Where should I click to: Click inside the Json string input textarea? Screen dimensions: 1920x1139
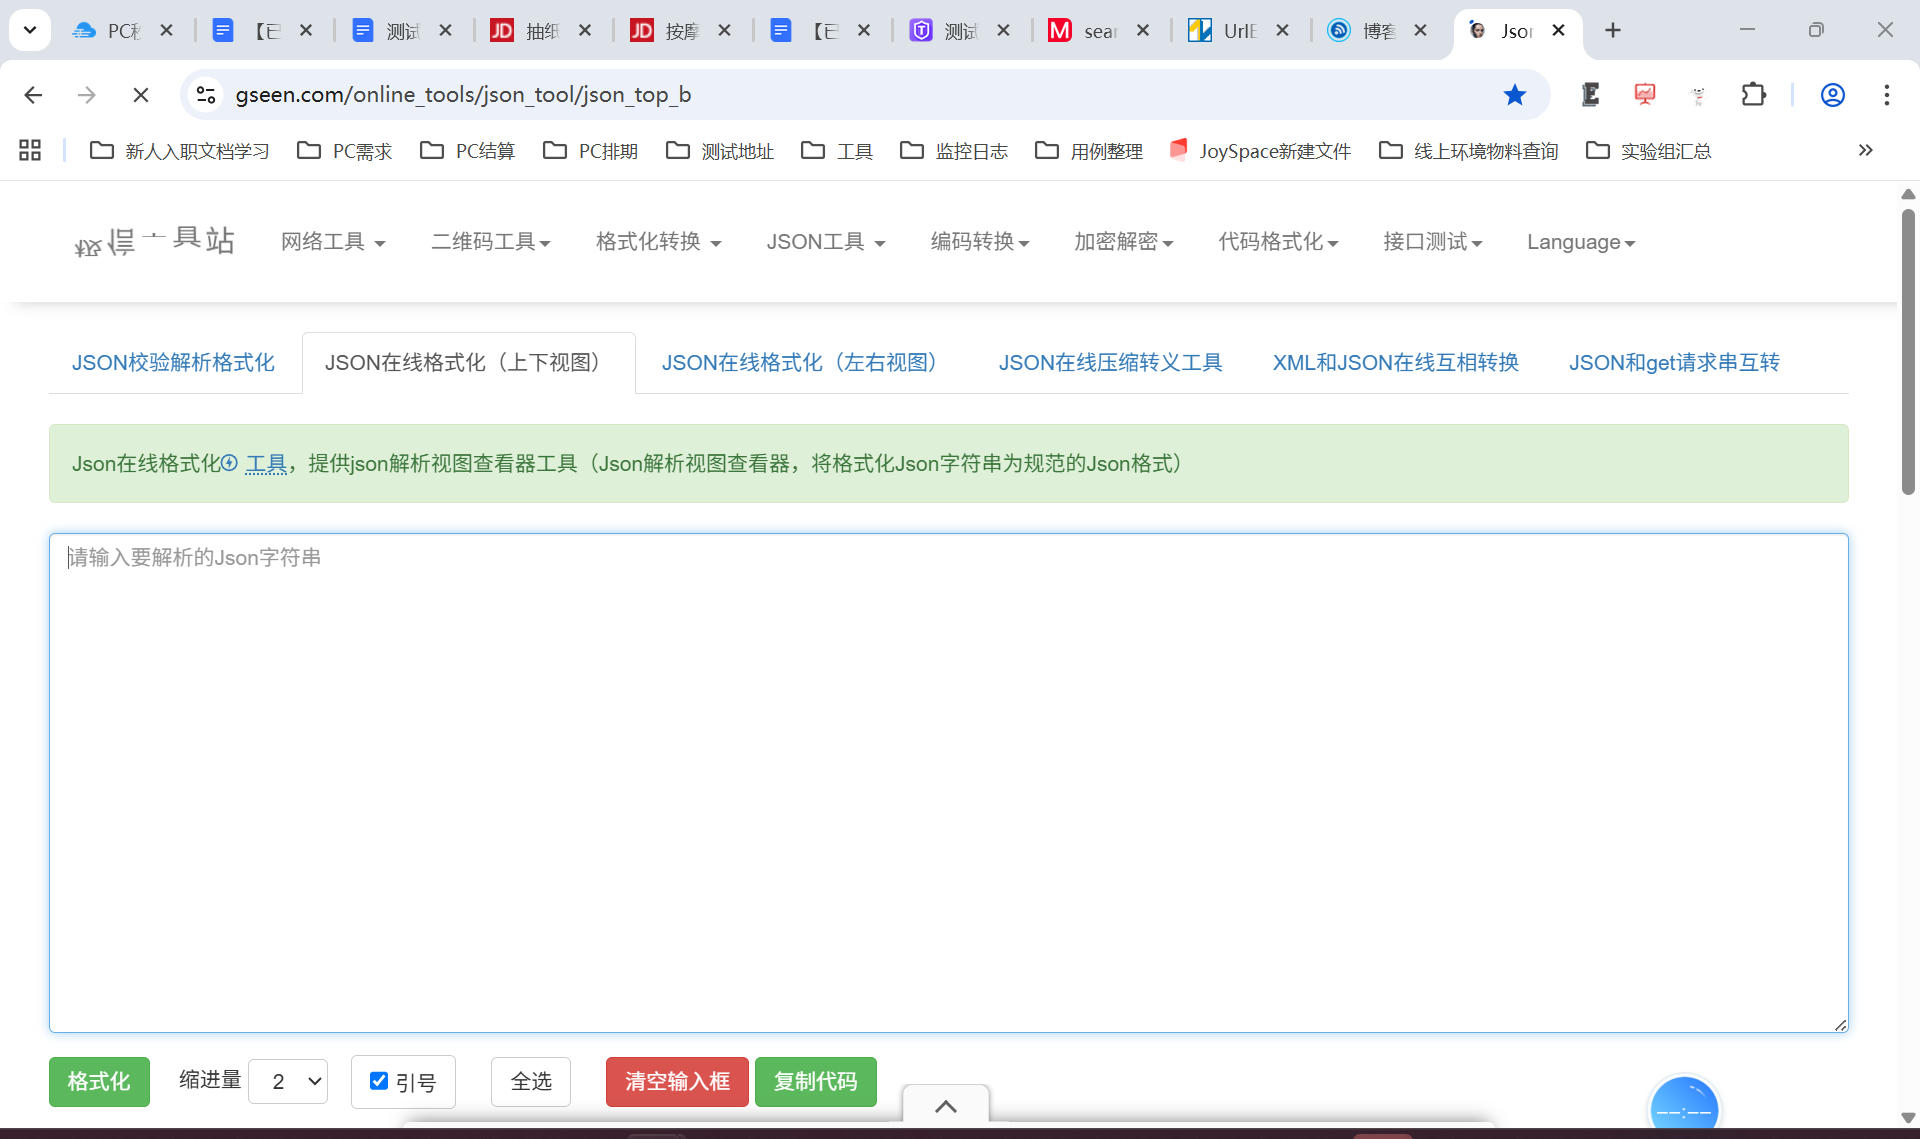click(x=948, y=782)
